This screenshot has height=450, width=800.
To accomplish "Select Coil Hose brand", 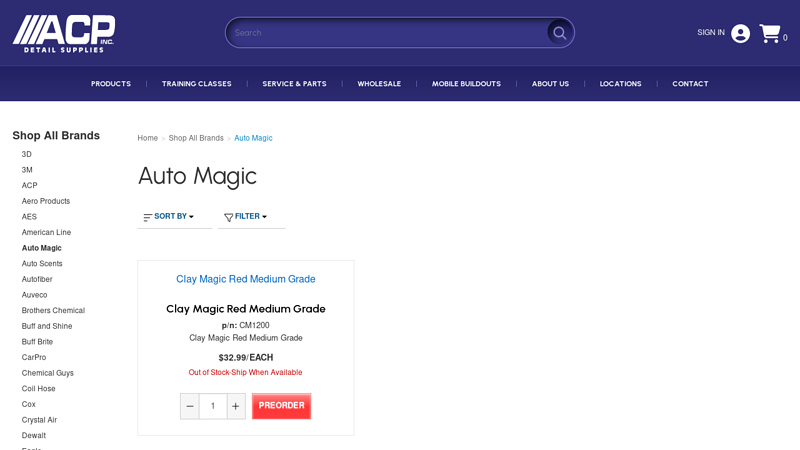I will coord(38,389).
